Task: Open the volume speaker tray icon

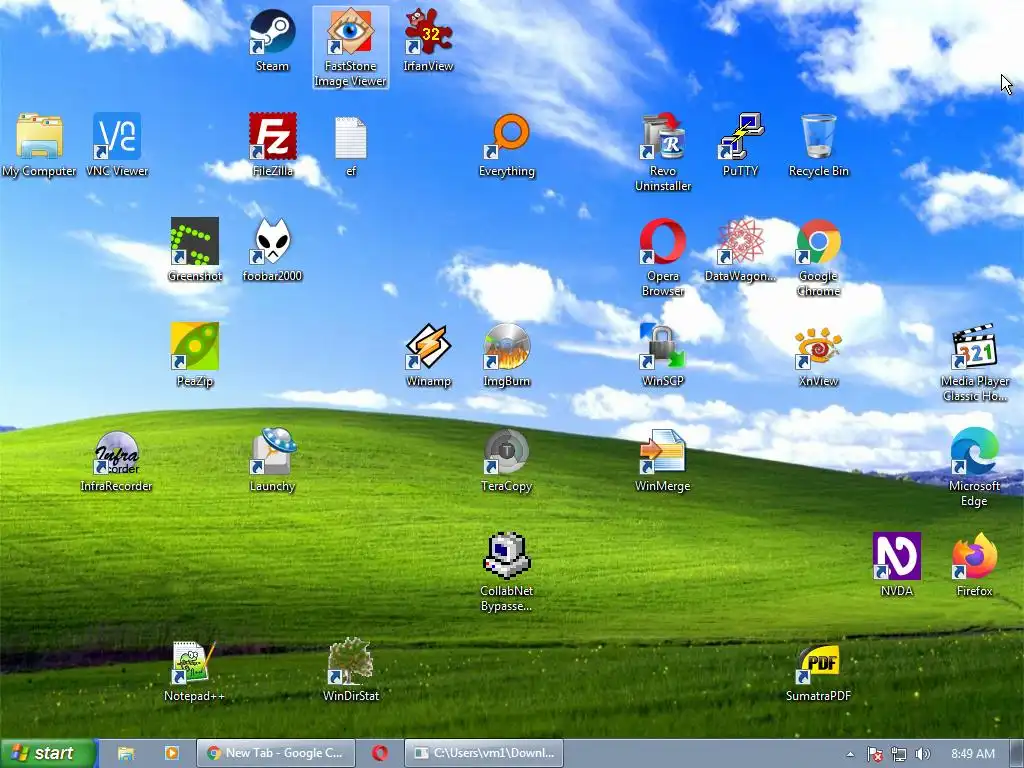Action: point(922,754)
